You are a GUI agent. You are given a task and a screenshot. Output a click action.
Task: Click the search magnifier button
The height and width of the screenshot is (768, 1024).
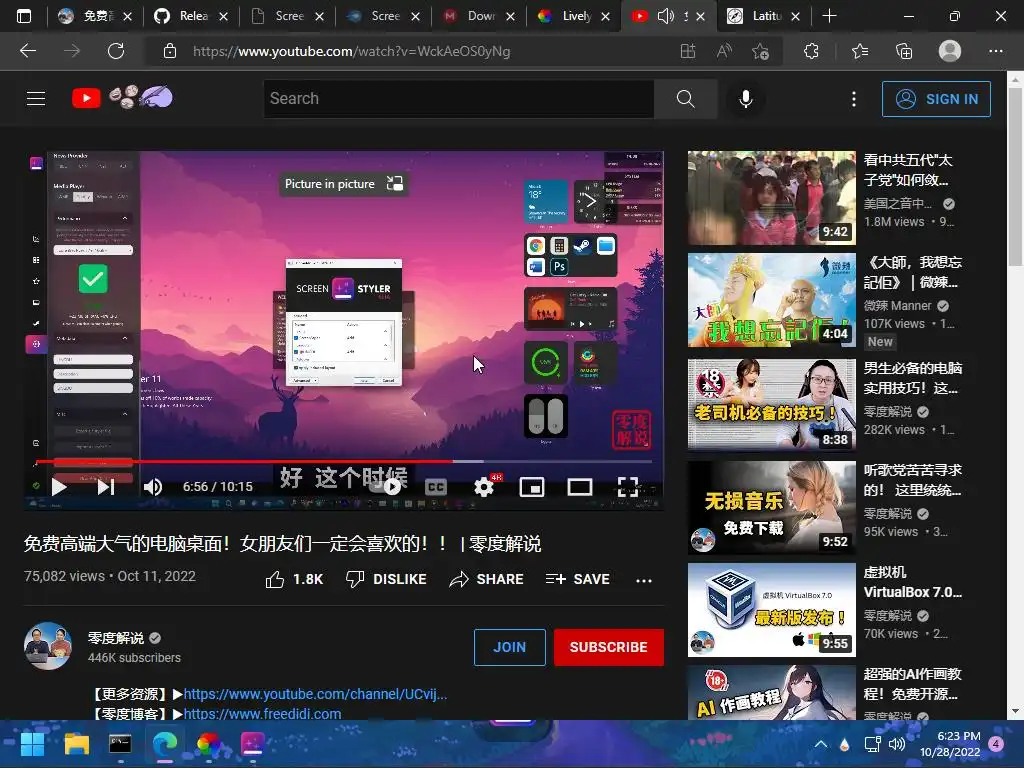(x=685, y=99)
